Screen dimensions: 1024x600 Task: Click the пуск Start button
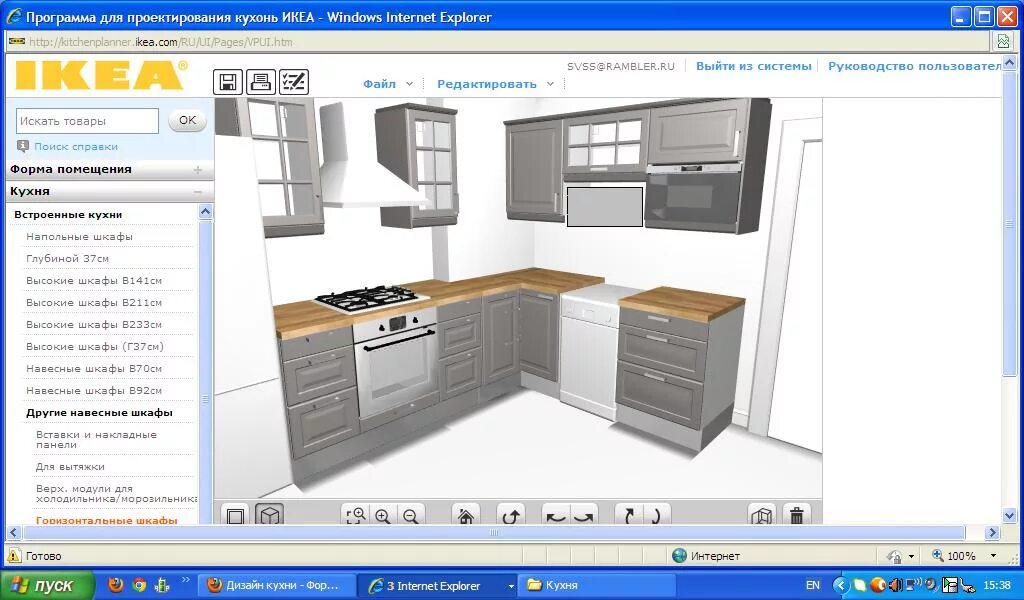point(46,585)
